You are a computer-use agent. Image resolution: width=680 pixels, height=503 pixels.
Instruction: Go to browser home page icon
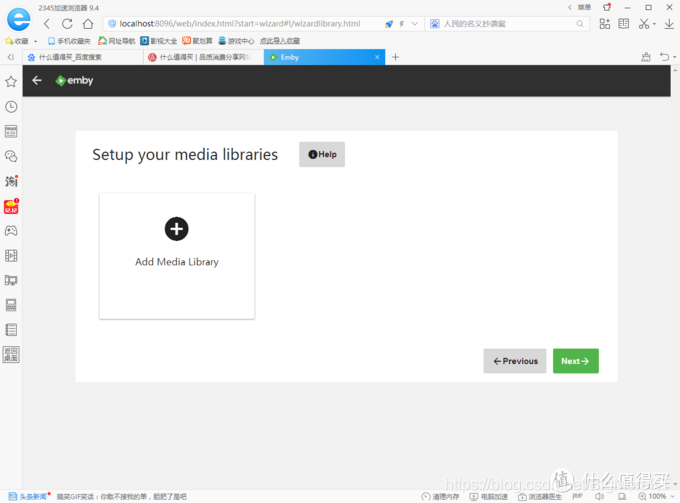pos(88,24)
